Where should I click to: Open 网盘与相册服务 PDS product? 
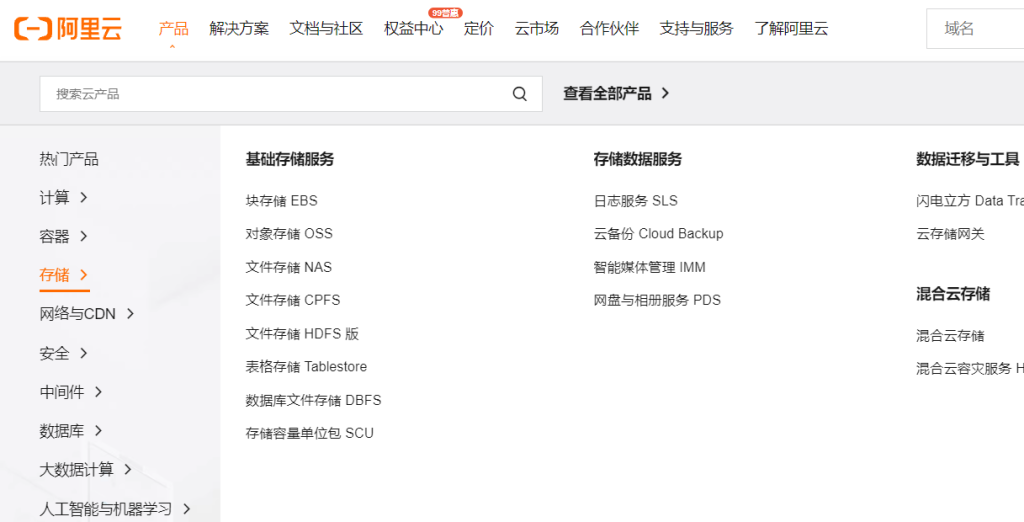[657, 300]
